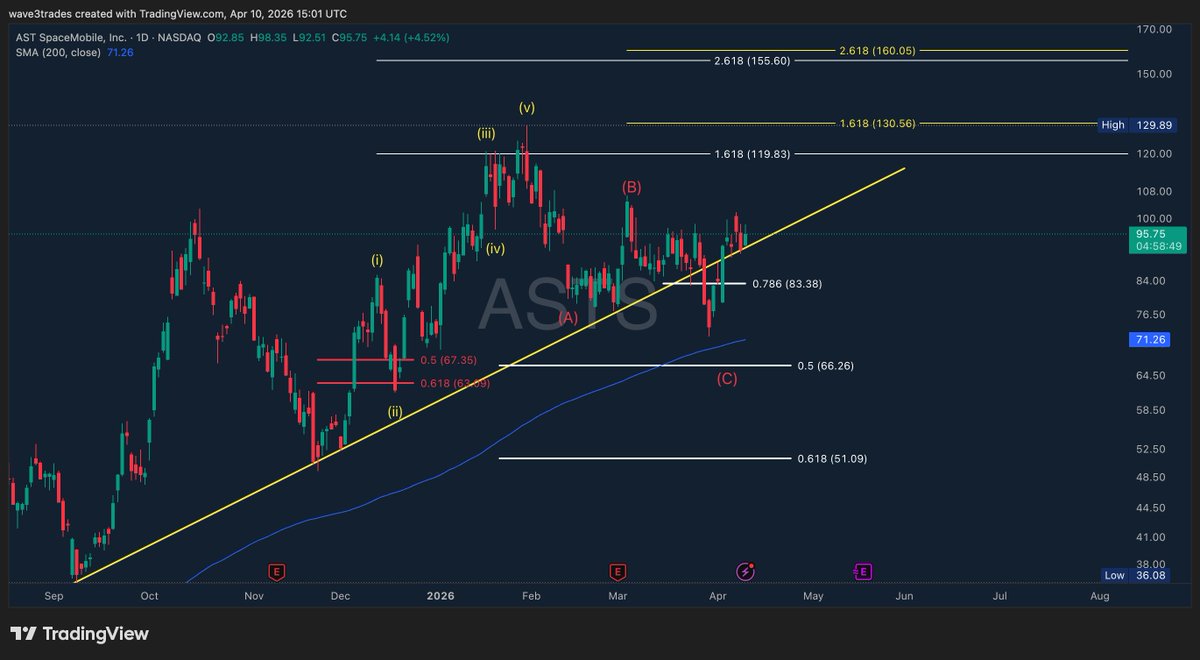Select the 2.618 (160.05) Fibonacci label
This screenshot has width=1200, height=660.
point(877,51)
